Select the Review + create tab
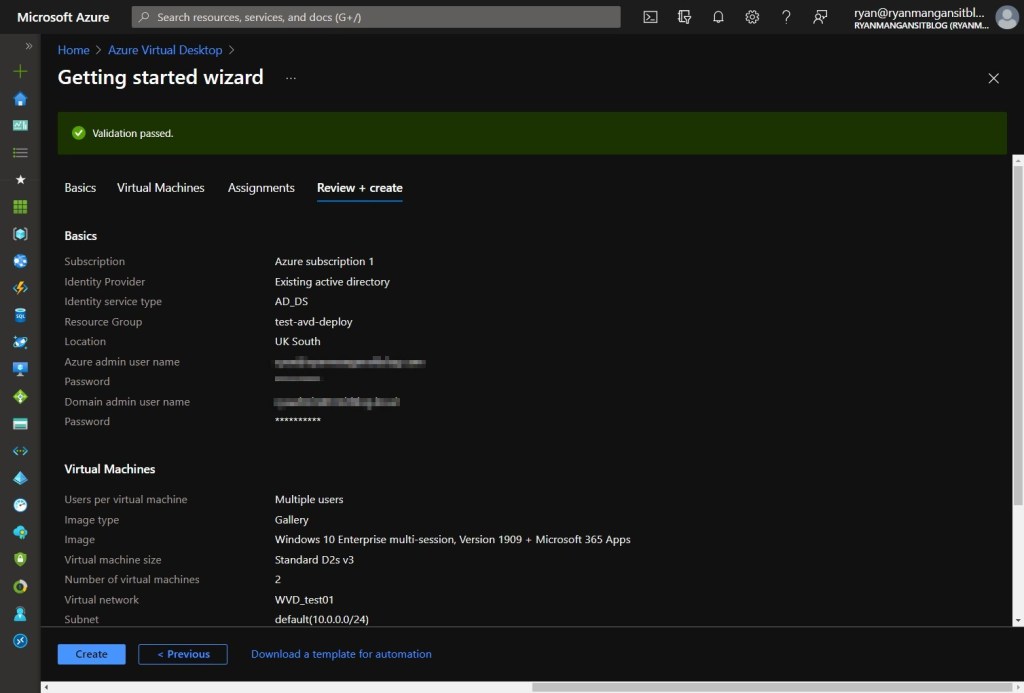Screen dimensions: 1024x693 [360, 188]
